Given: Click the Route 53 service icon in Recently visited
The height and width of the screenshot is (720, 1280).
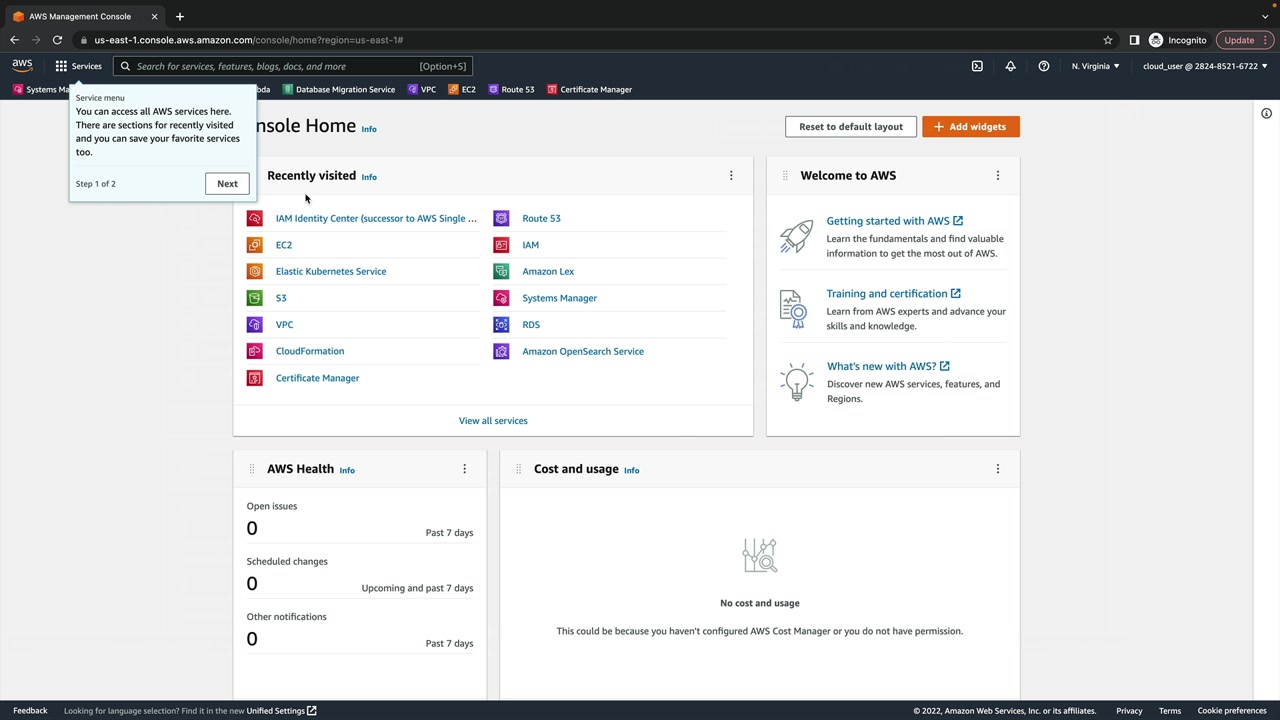Looking at the screenshot, I should point(501,218).
